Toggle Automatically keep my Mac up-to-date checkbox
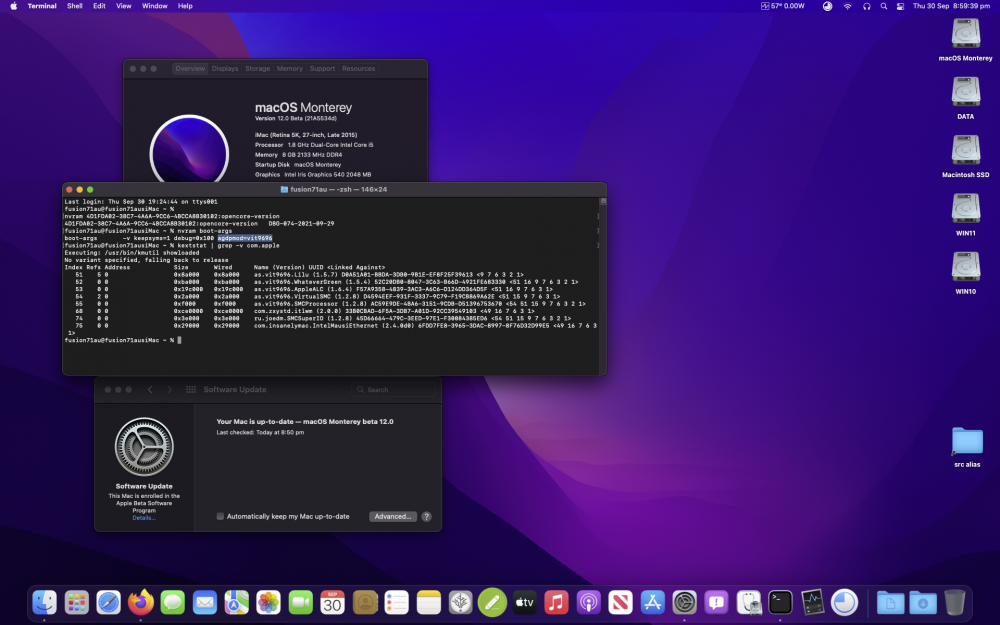The width and height of the screenshot is (1000, 625). coord(220,517)
